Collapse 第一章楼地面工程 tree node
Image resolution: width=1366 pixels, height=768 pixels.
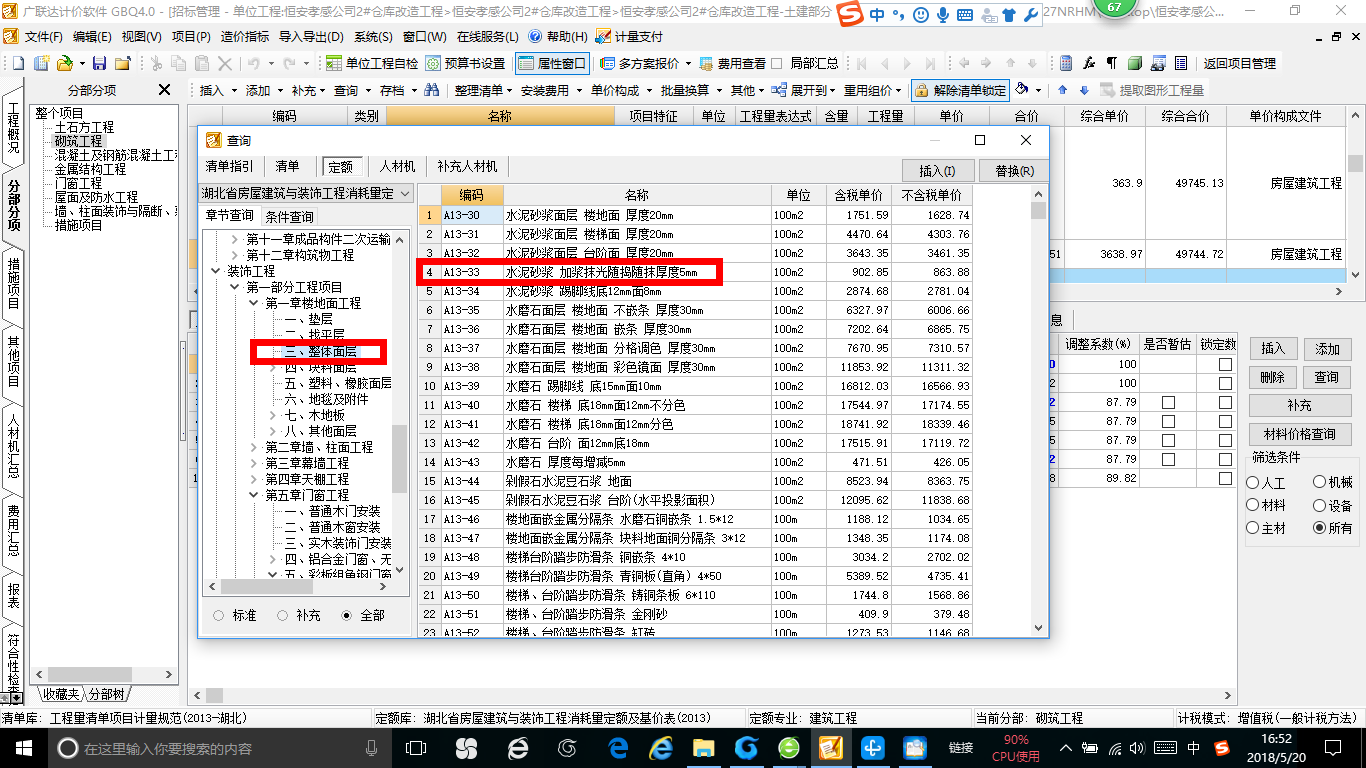[x=254, y=303]
